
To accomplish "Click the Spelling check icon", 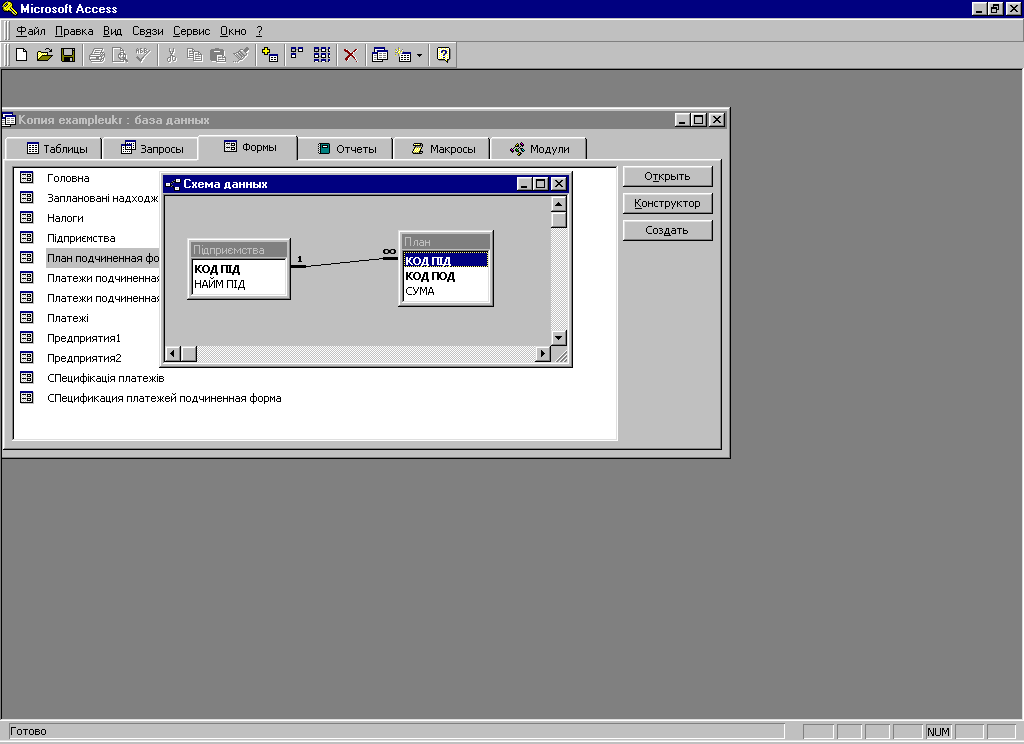I will click(x=143, y=55).
